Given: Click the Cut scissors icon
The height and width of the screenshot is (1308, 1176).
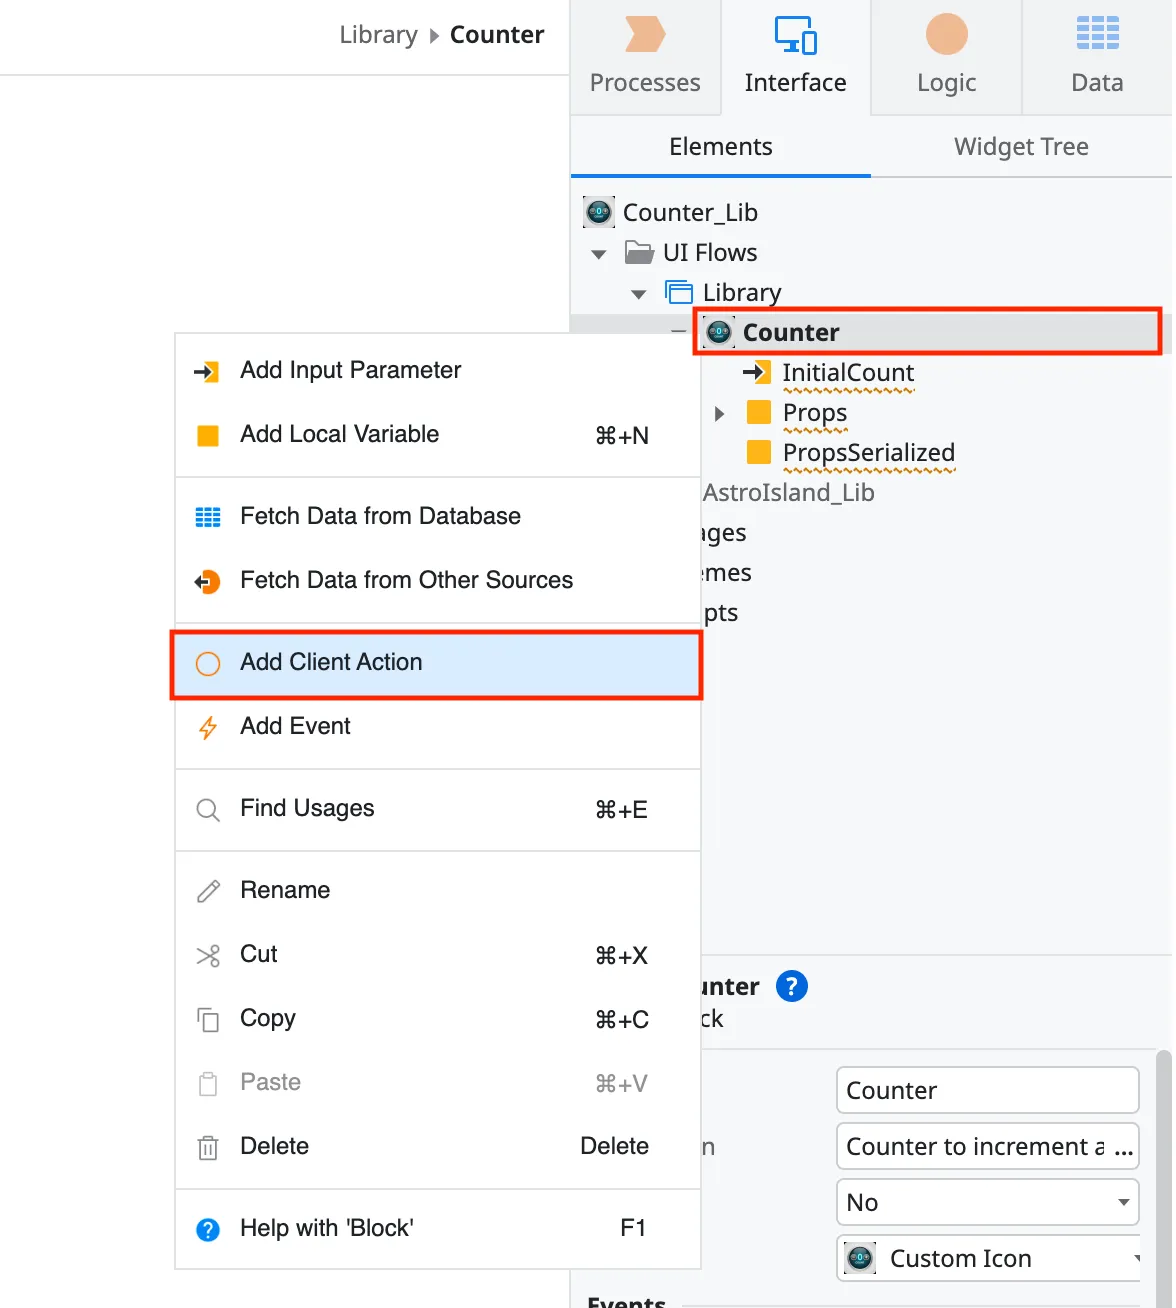Looking at the screenshot, I should 207,955.
